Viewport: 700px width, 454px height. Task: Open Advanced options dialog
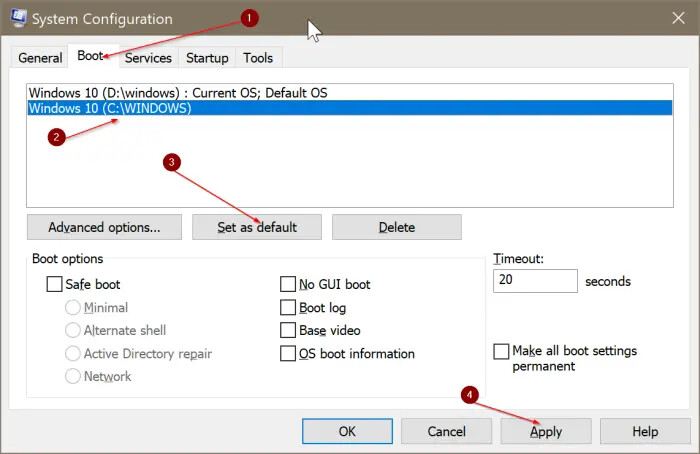click(104, 227)
